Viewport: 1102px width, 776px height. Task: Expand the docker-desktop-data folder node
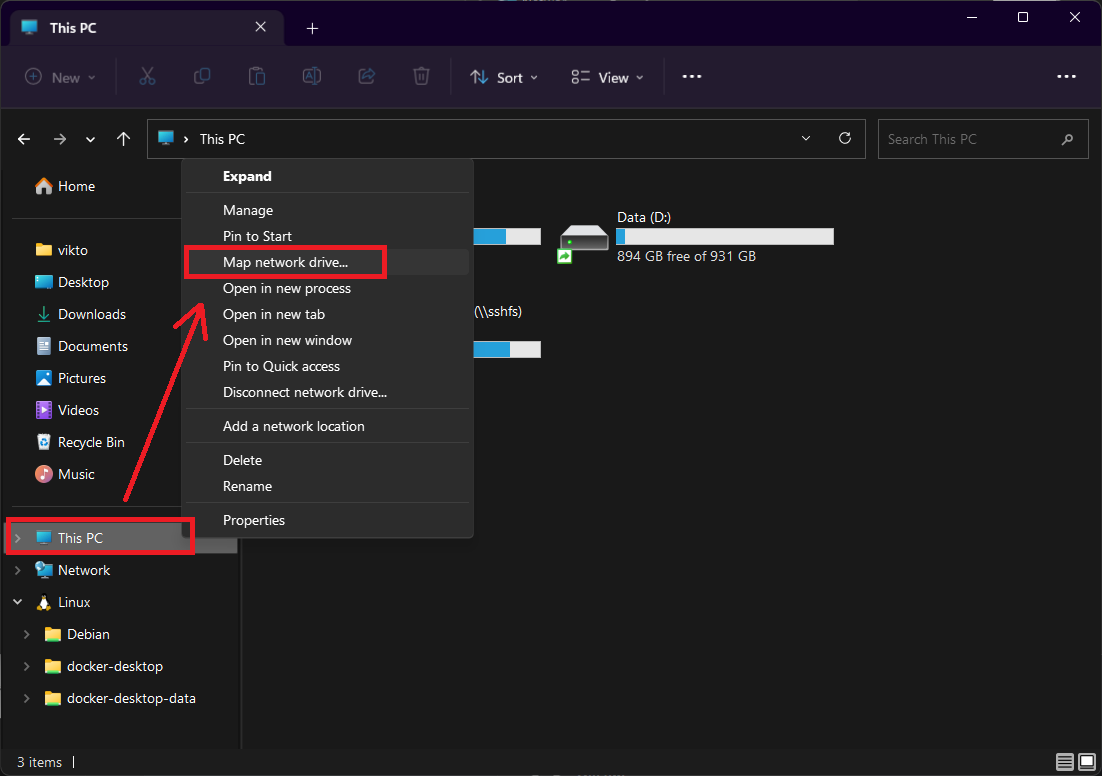(27, 698)
